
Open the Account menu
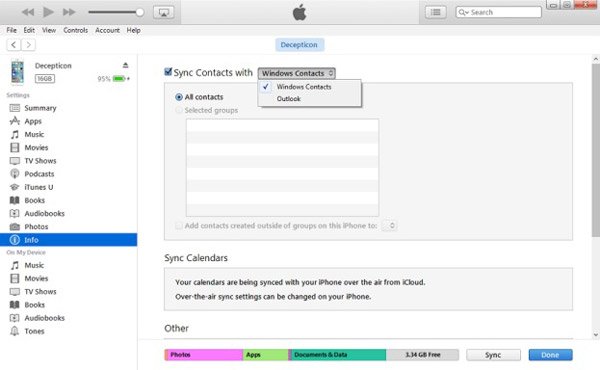point(107,30)
